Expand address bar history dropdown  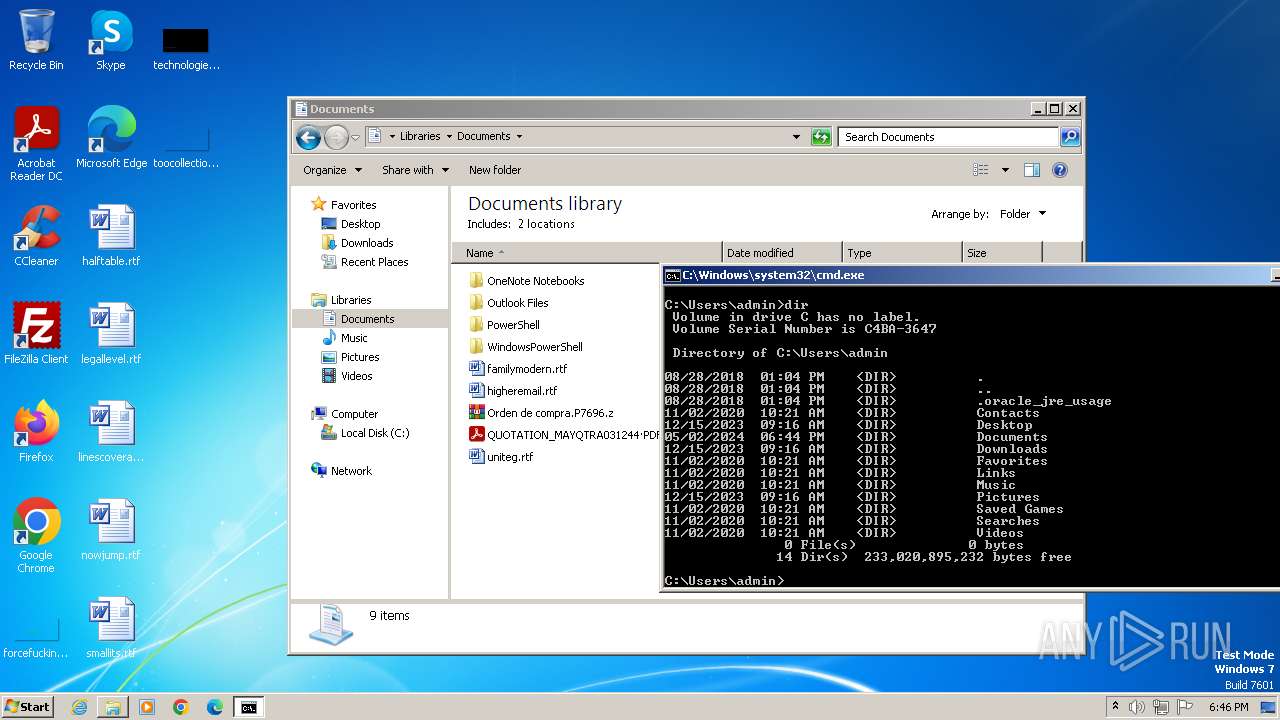click(x=796, y=137)
